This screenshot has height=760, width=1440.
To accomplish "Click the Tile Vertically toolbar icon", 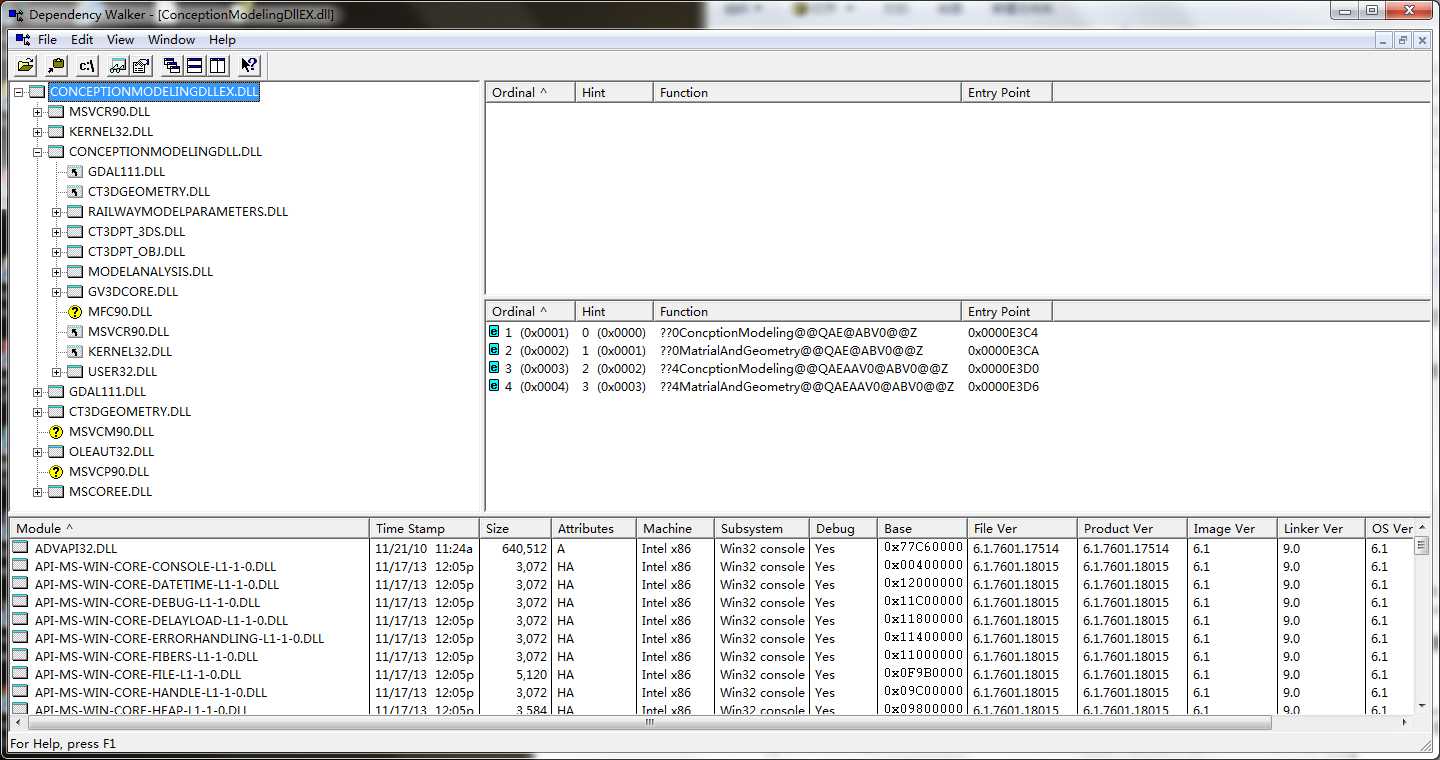I will 217,66.
